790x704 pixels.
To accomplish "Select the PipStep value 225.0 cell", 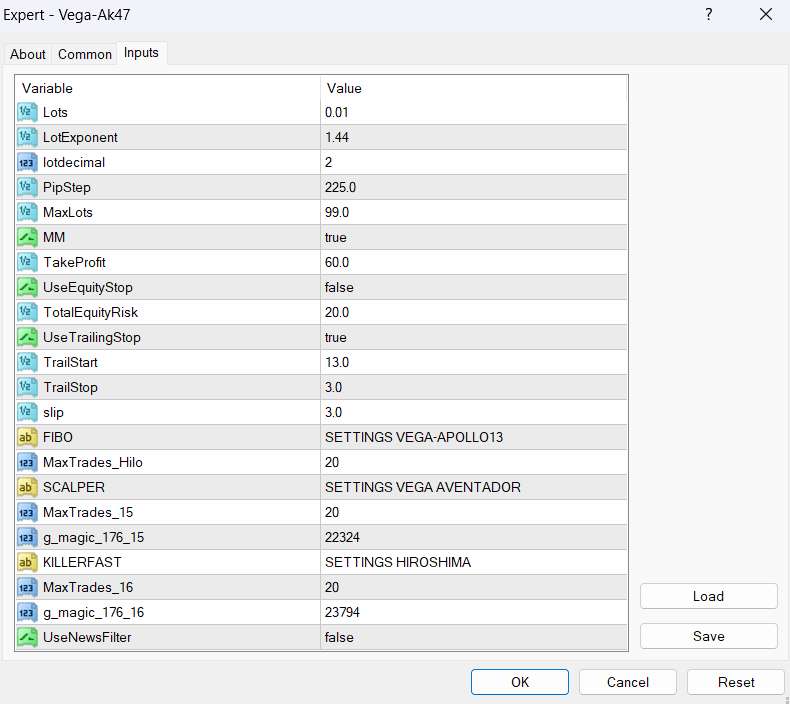I will (340, 187).
